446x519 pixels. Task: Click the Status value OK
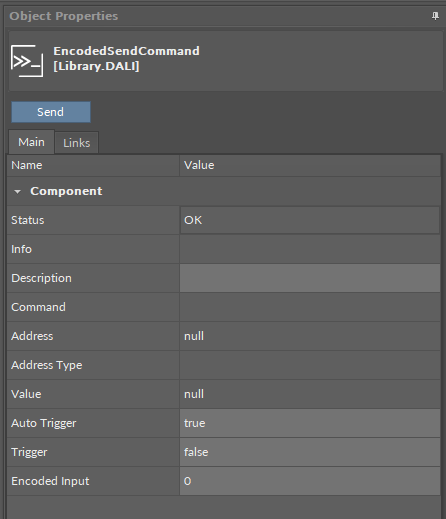(310, 220)
